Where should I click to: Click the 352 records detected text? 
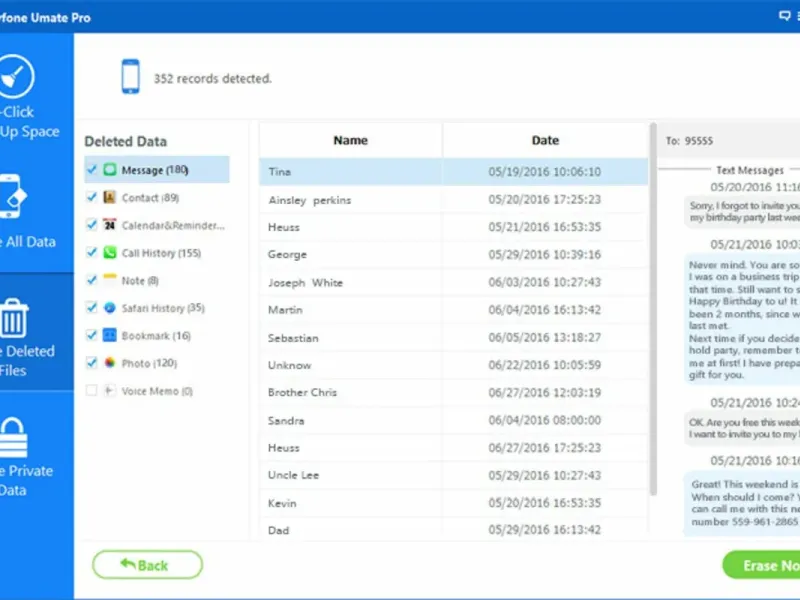click(213, 79)
